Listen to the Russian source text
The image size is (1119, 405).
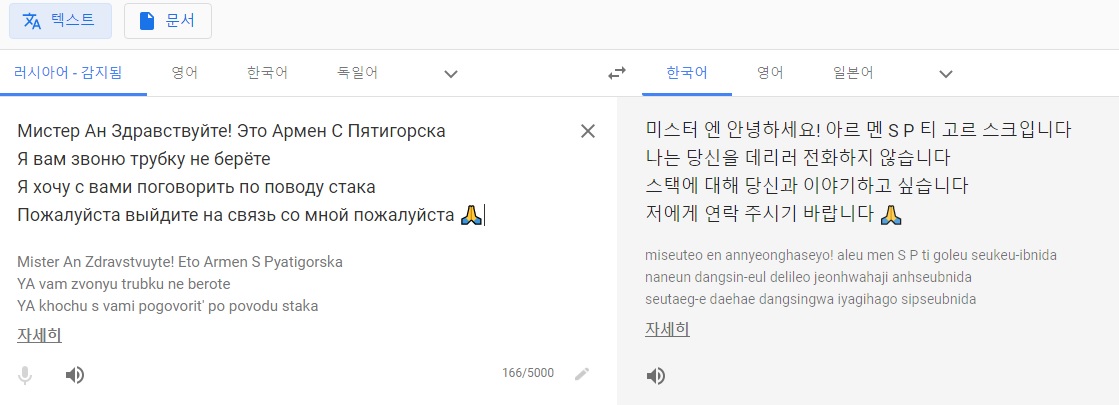74,375
